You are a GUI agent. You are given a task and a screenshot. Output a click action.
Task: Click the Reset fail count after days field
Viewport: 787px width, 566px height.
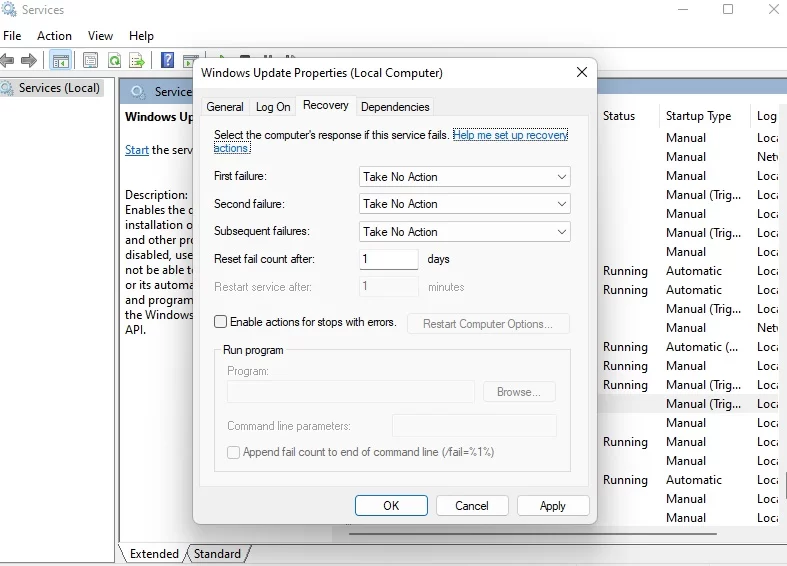pos(388,259)
